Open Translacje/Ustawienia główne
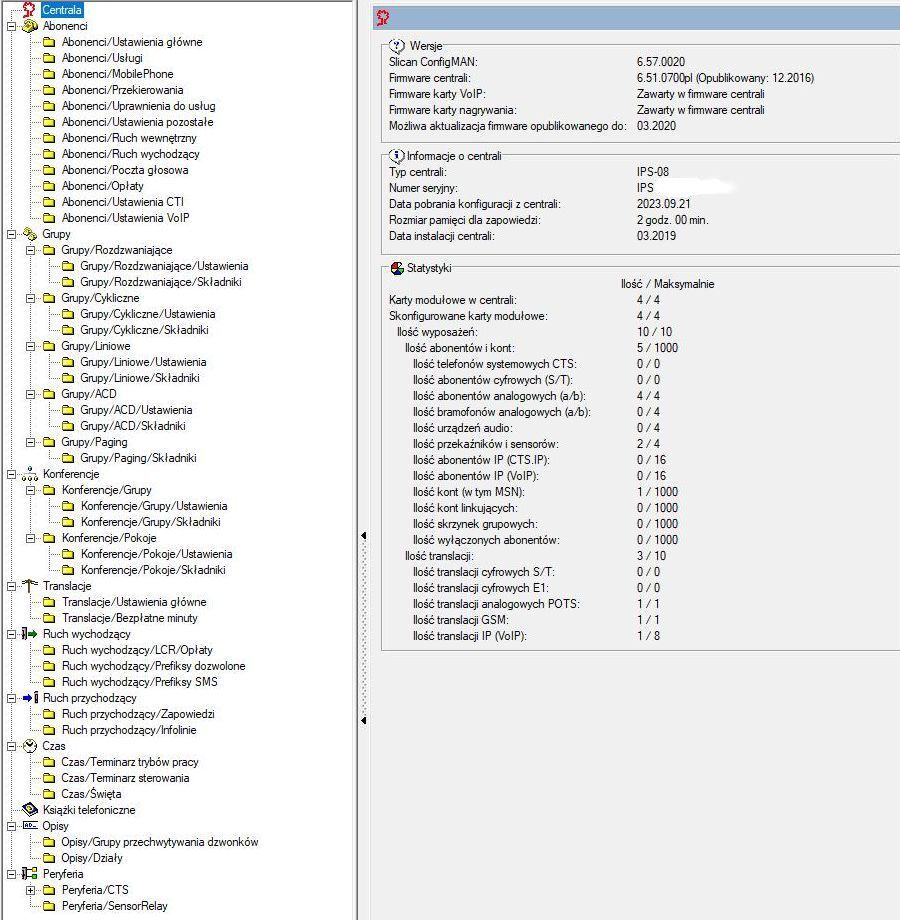The image size is (900, 920). 134,602
